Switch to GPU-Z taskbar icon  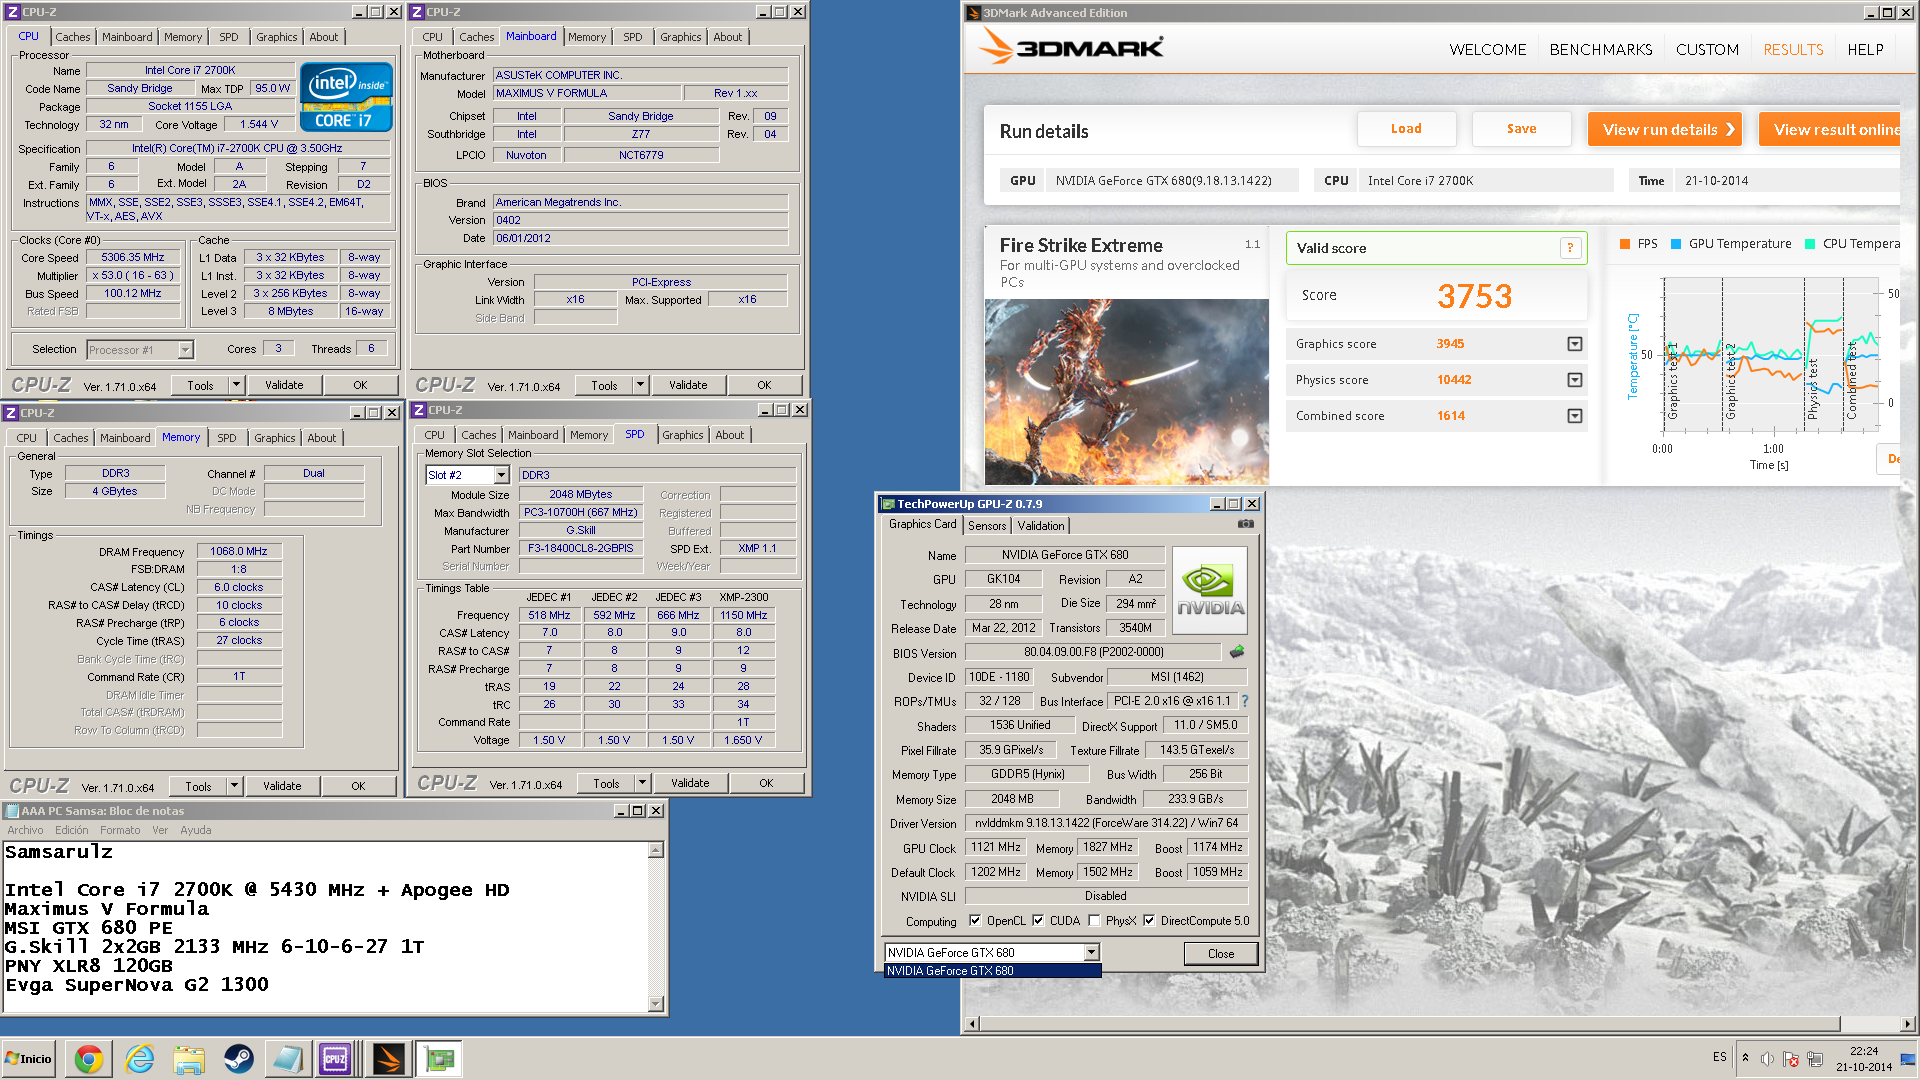coord(439,1059)
